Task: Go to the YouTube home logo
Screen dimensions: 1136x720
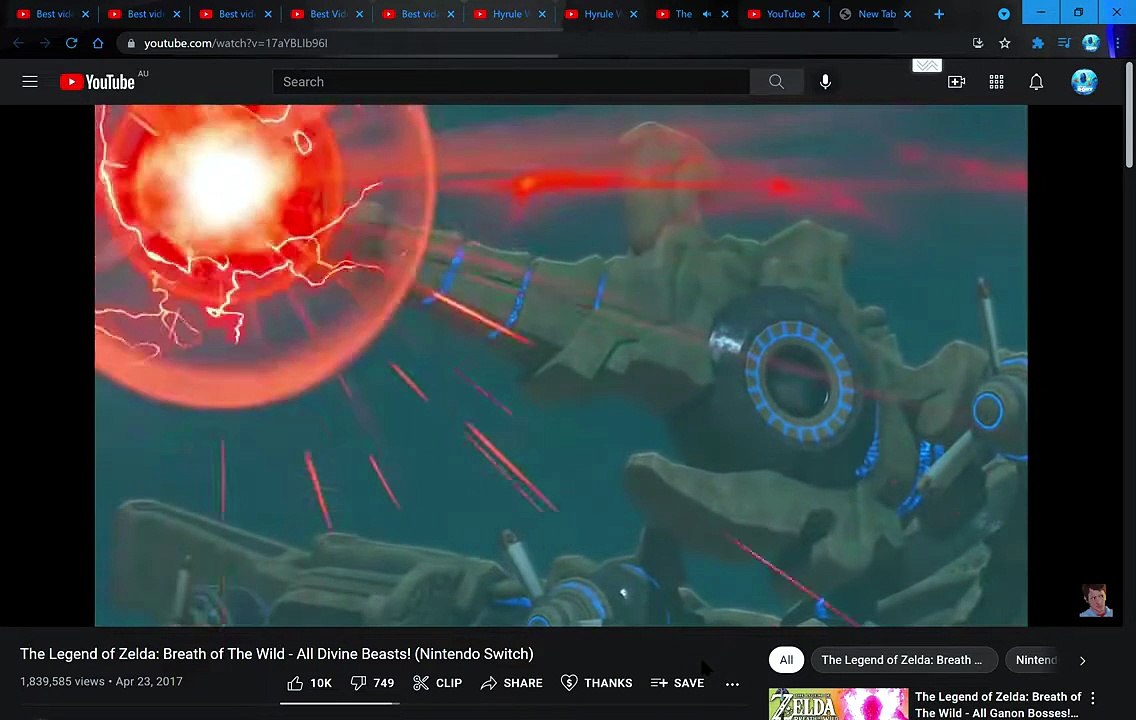Action: 97,82
